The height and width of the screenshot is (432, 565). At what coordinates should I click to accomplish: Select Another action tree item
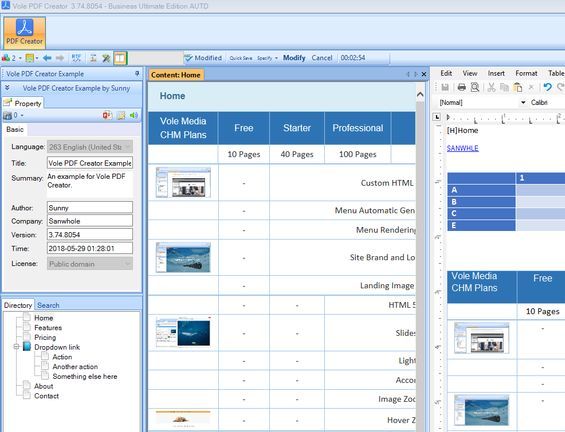pyautogui.click(x=75, y=366)
